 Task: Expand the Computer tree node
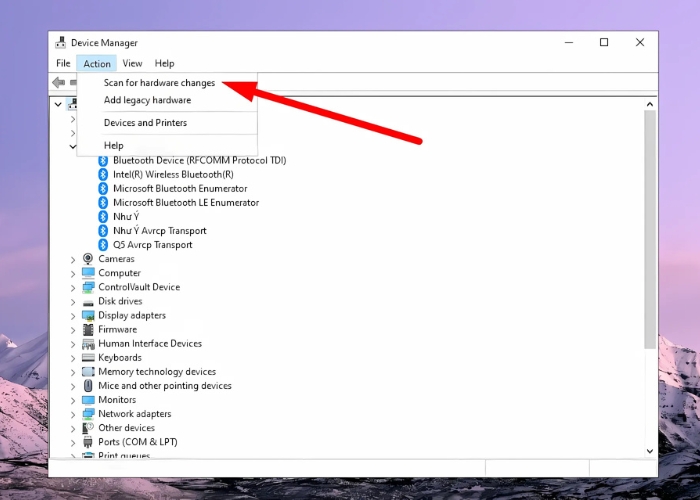[73, 273]
